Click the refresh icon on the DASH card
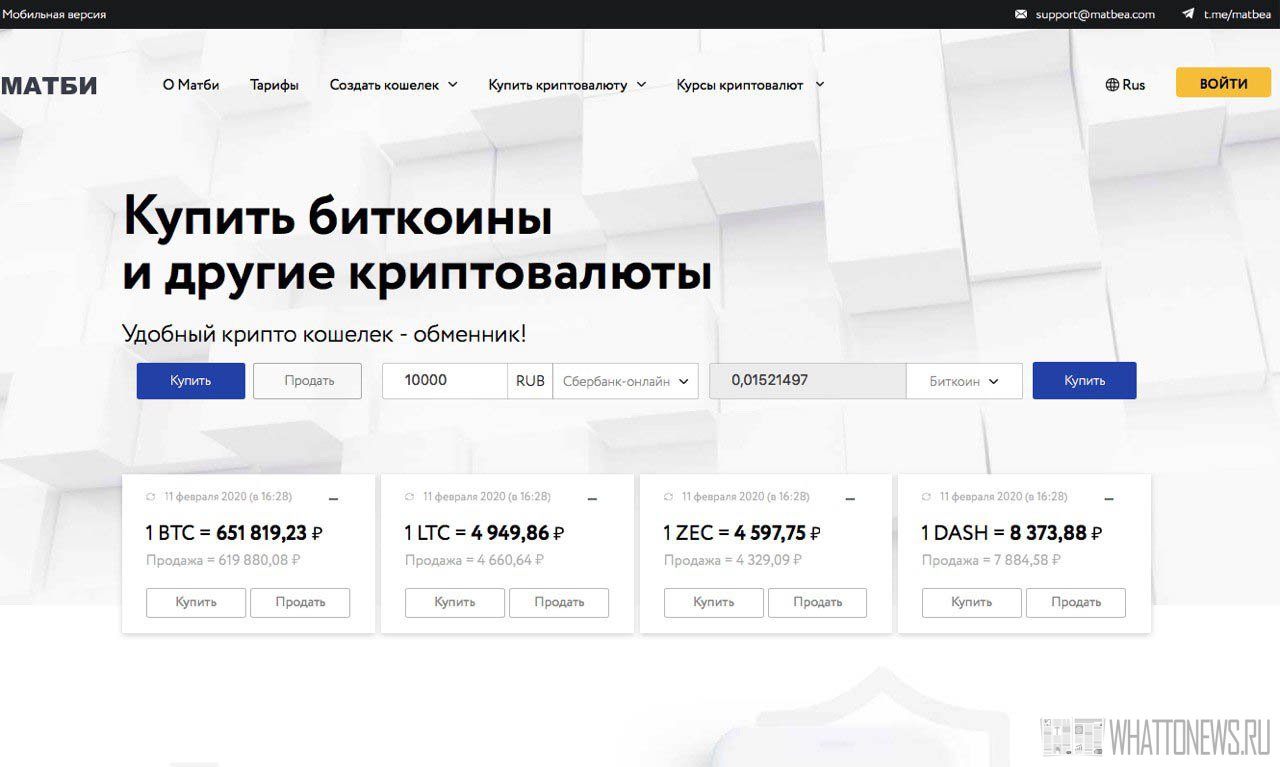The width and height of the screenshot is (1280, 767). (x=926, y=497)
